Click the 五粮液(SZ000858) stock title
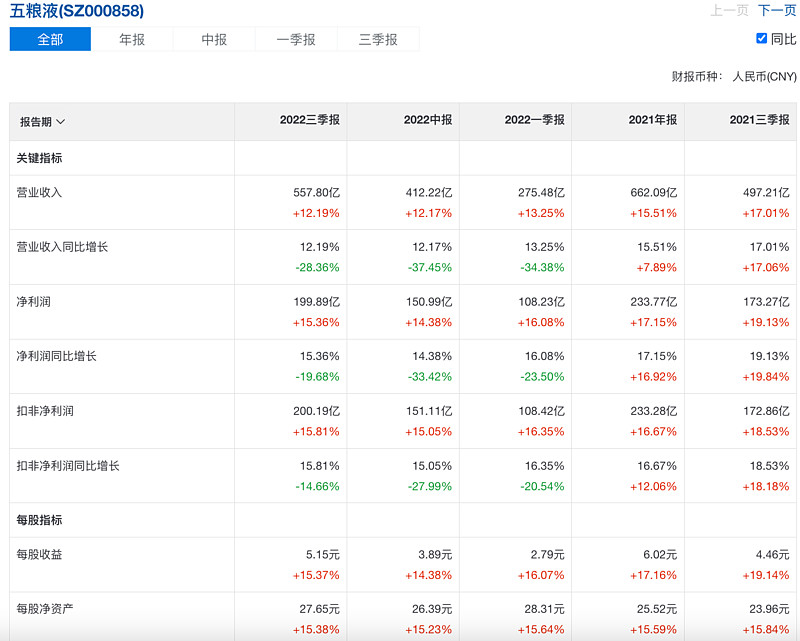The width and height of the screenshot is (800, 641). tap(77, 11)
